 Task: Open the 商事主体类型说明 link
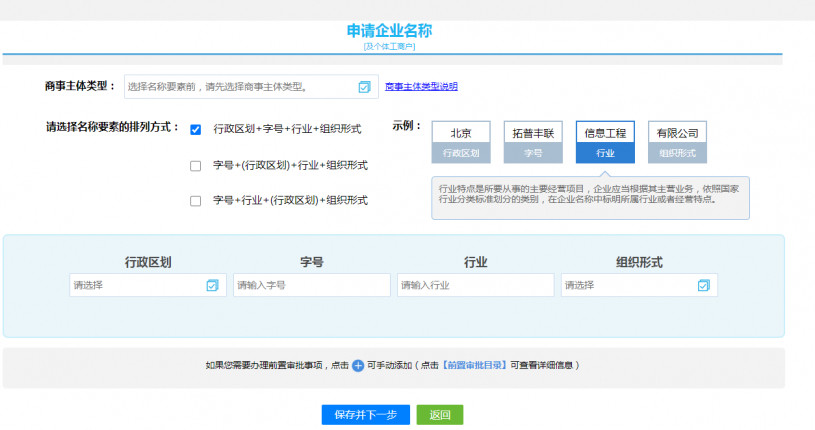pyautogui.click(x=421, y=87)
